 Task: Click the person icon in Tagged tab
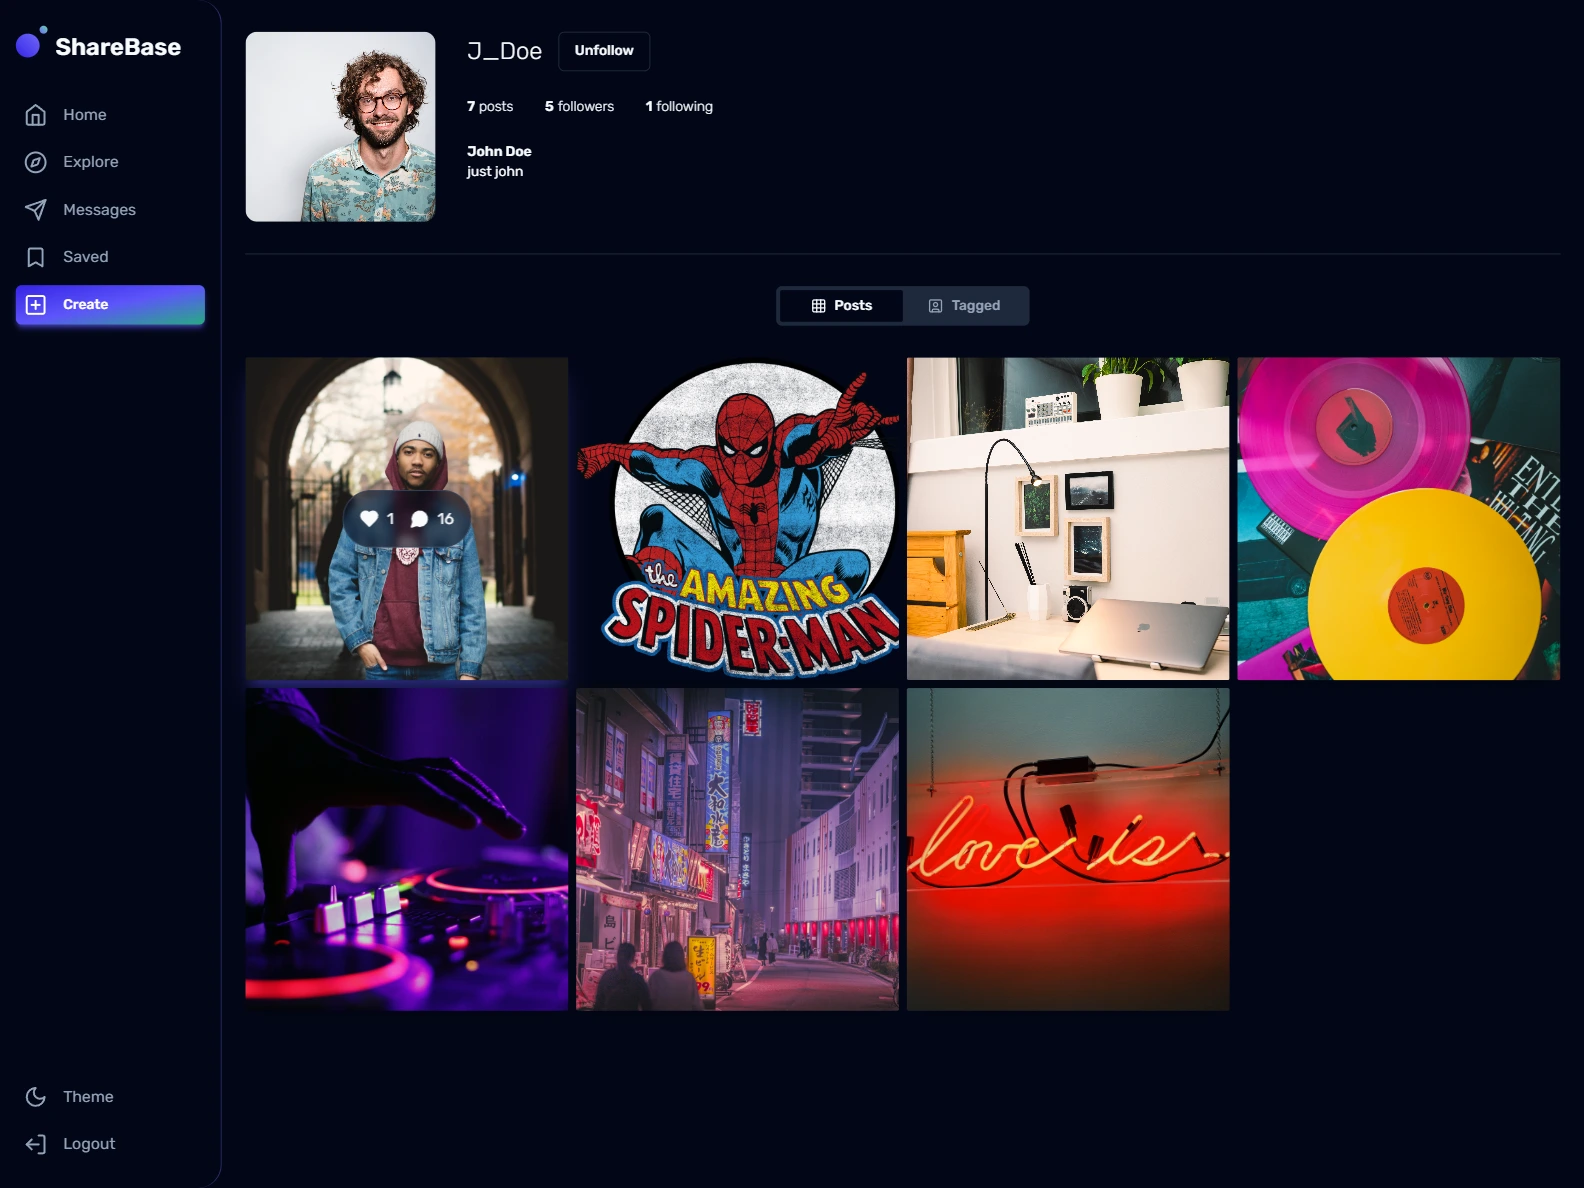(x=936, y=306)
